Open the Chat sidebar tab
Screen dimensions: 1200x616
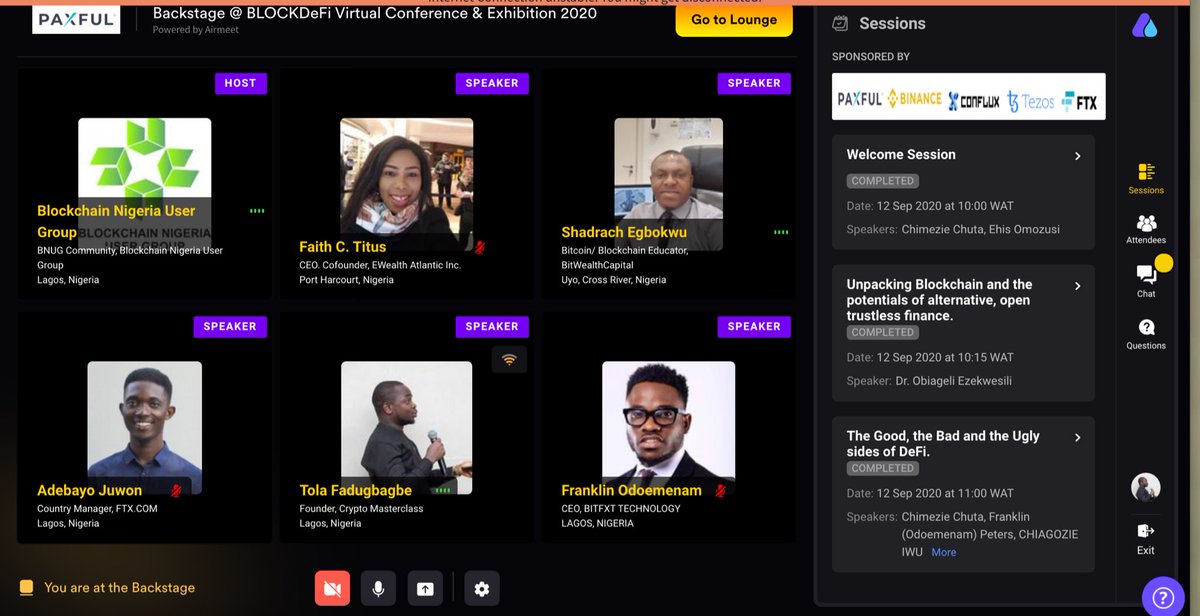coord(1146,281)
